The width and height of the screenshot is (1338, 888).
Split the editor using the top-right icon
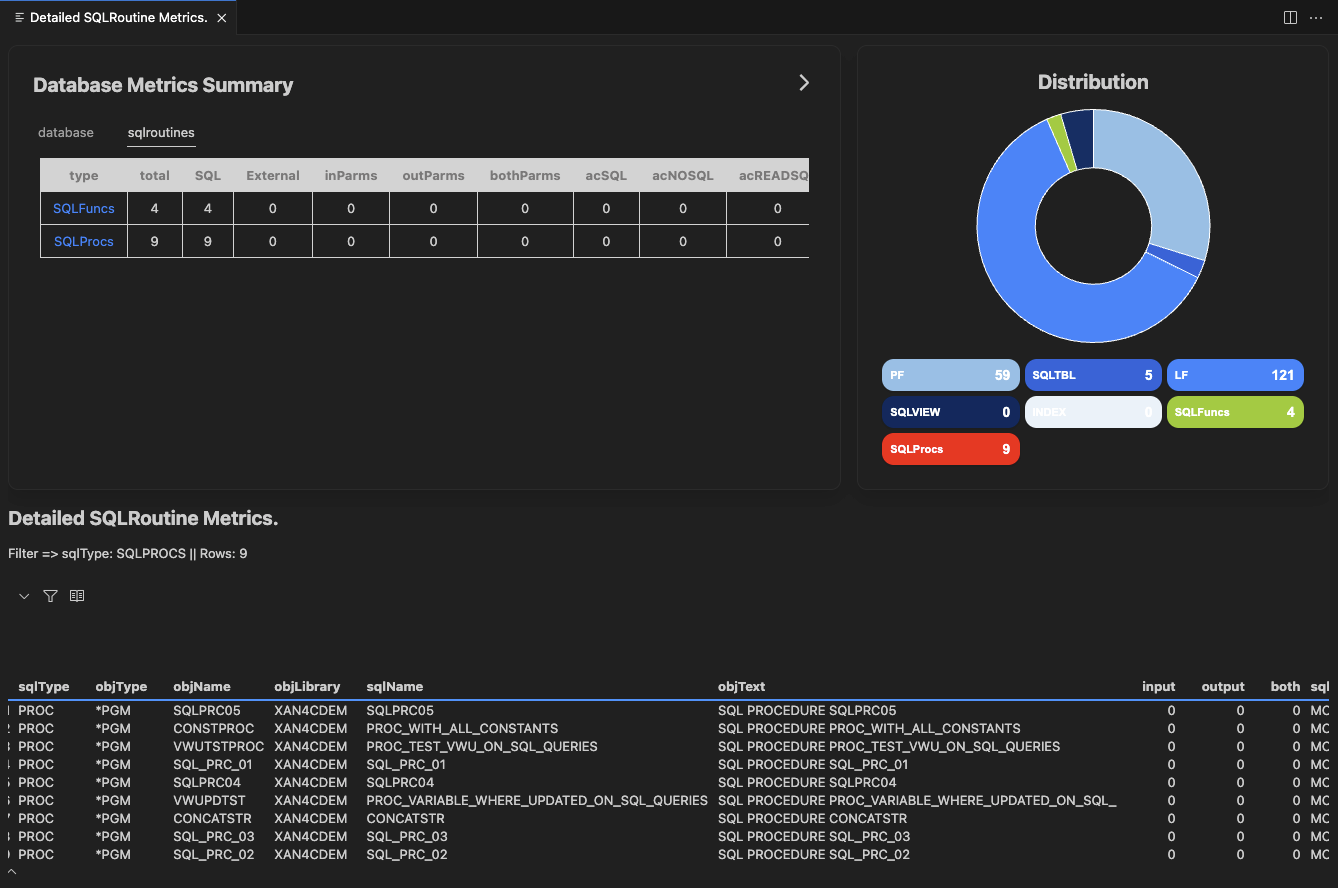1290,18
